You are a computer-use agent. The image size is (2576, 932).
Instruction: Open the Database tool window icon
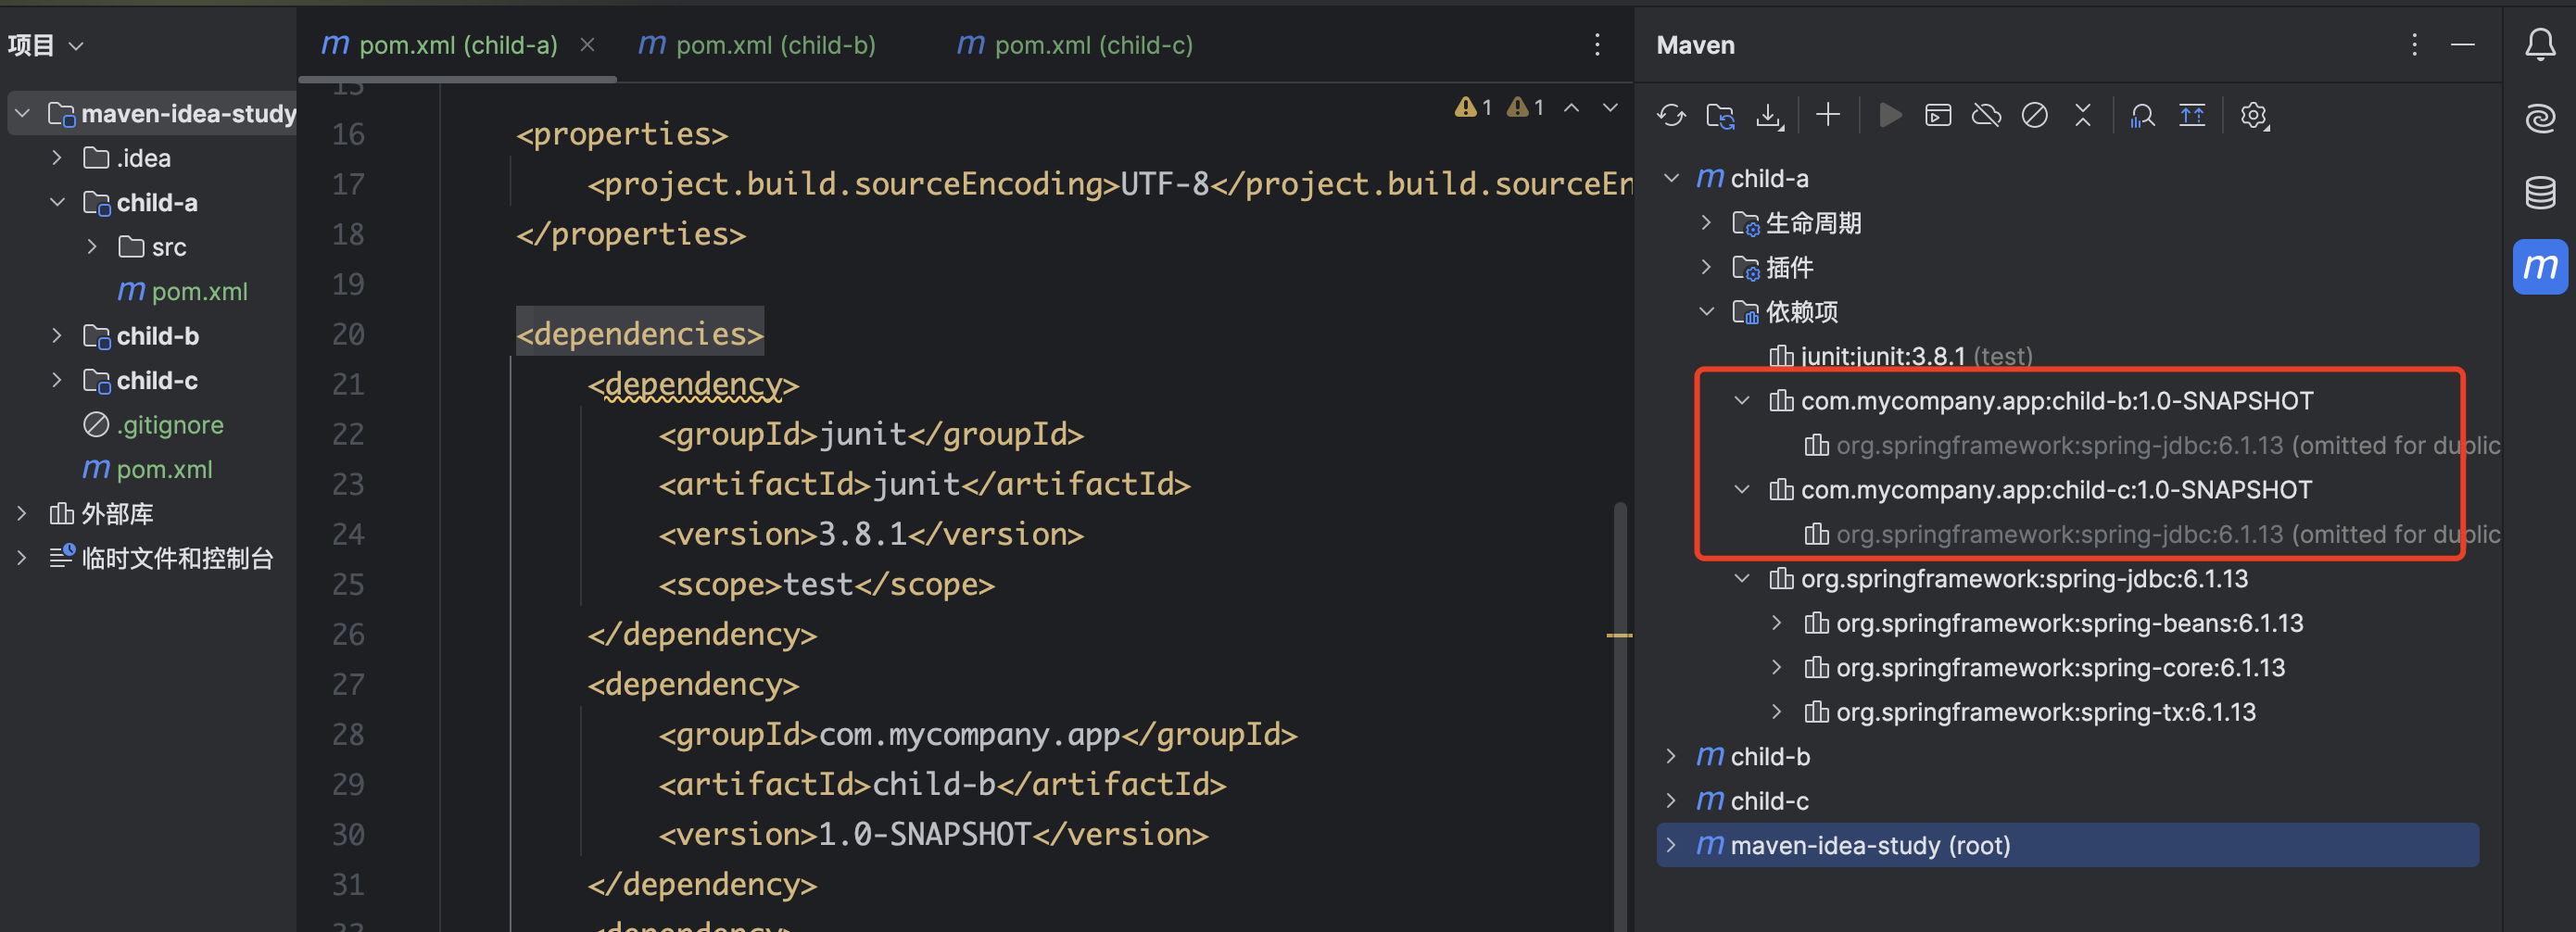click(x=2539, y=192)
